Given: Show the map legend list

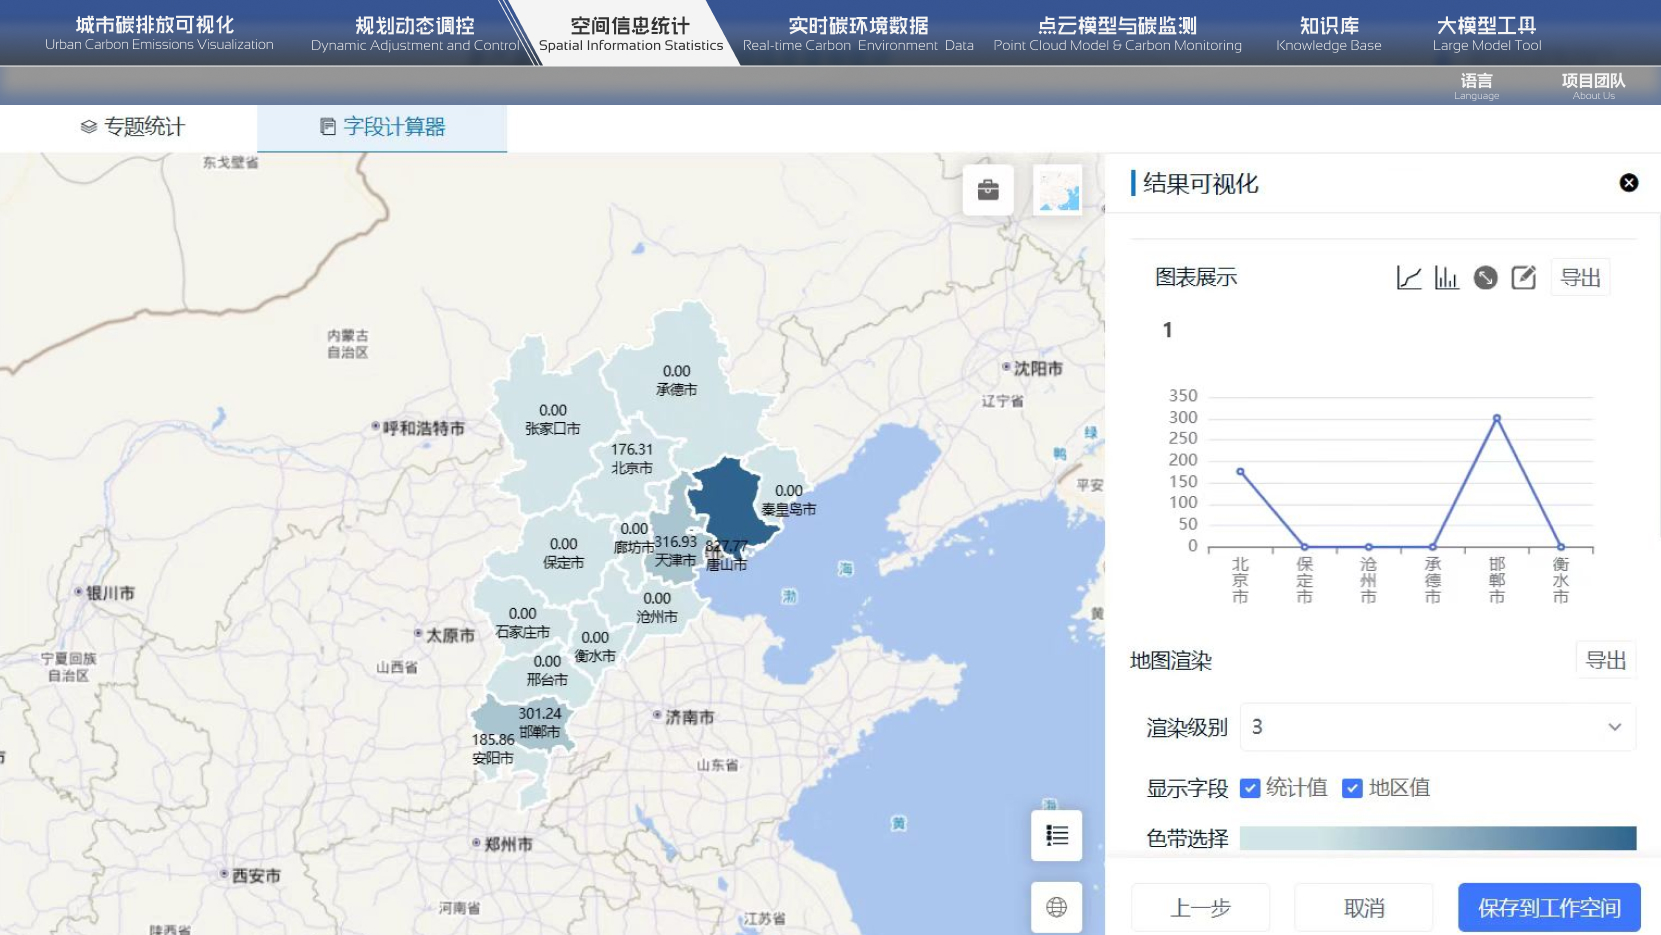Looking at the screenshot, I should point(1057,836).
